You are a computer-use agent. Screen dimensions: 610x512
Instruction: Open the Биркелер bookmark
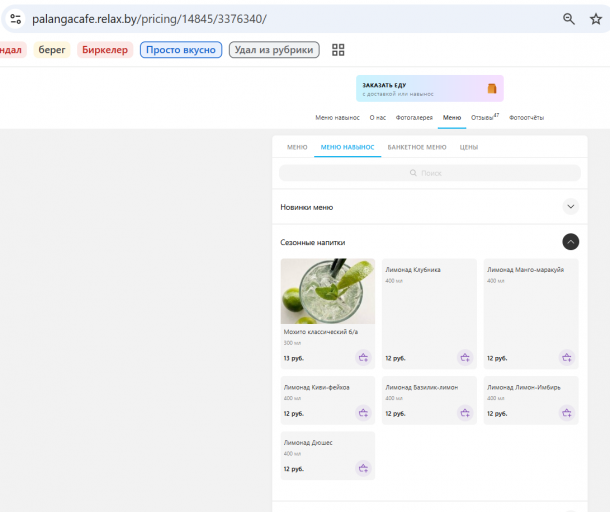click(x=105, y=50)
